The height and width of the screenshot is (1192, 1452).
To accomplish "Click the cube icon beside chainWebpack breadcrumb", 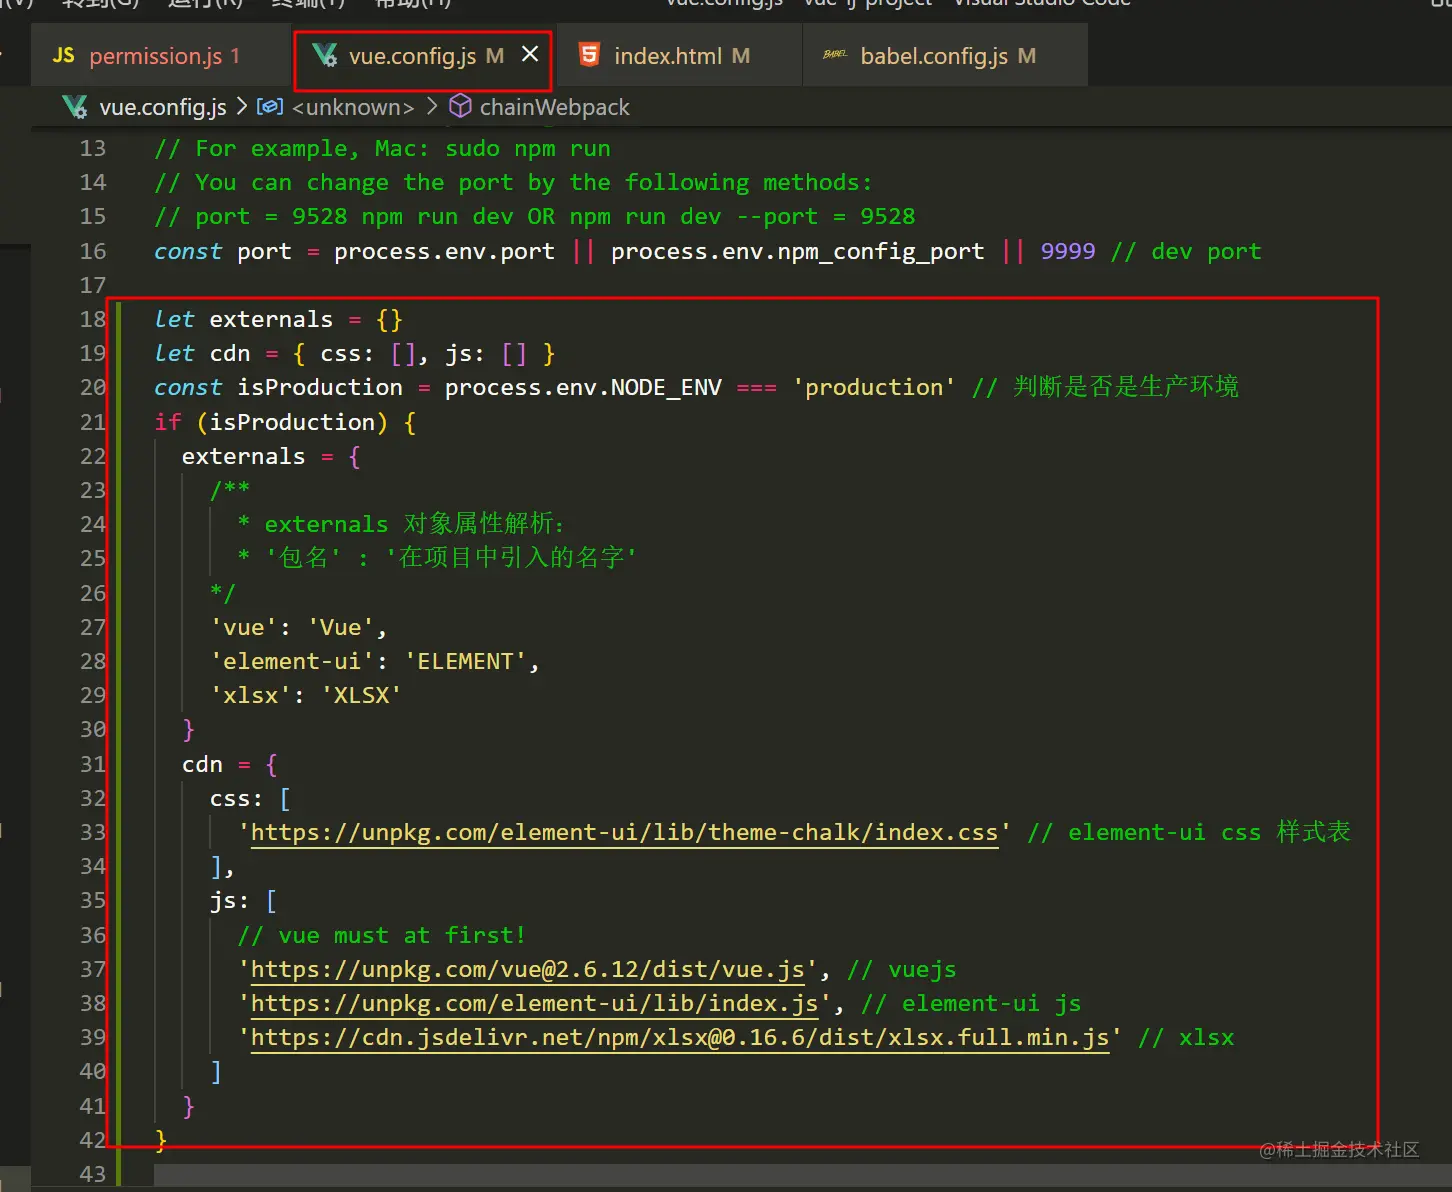I will click(x=460, y=106).
